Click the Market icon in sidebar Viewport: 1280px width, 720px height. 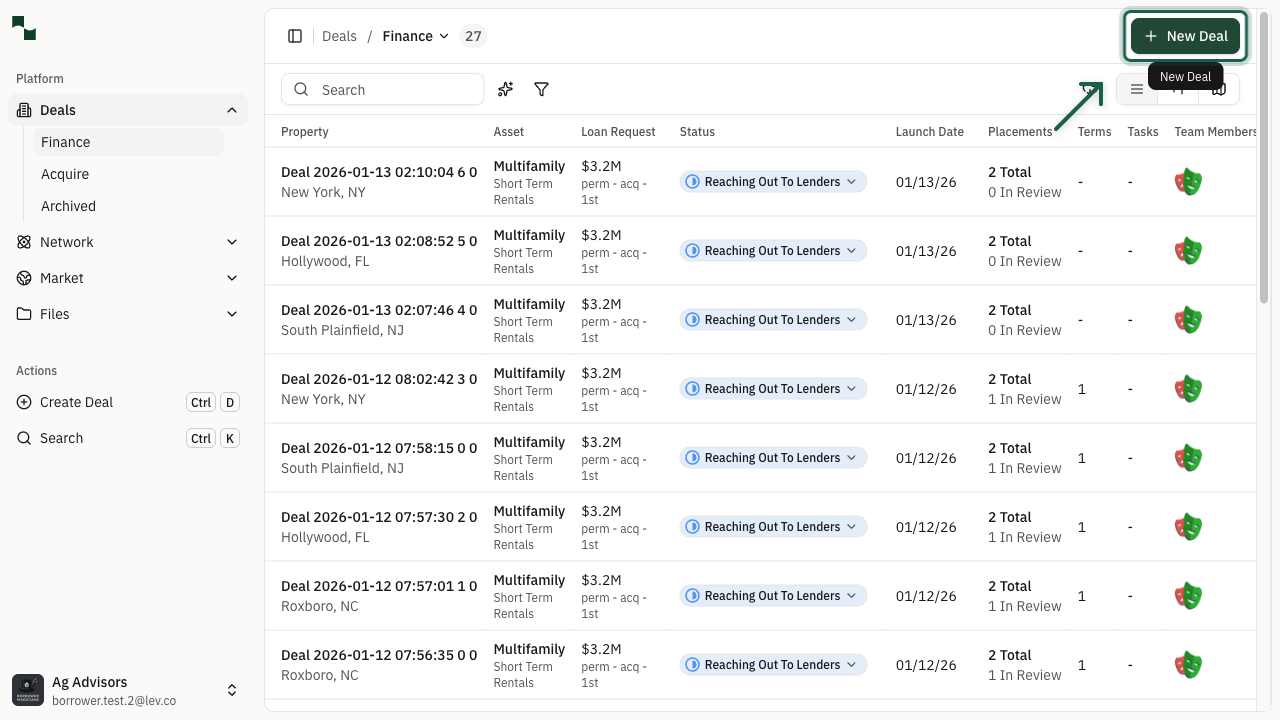coord(24,278)
